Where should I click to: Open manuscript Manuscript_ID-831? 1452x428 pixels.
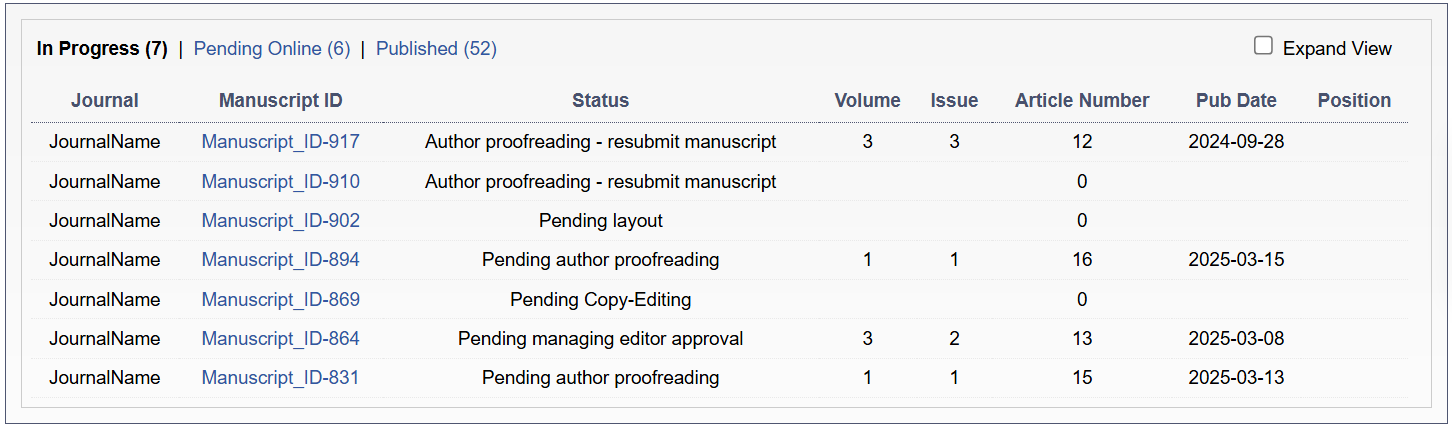click(280, 378)
